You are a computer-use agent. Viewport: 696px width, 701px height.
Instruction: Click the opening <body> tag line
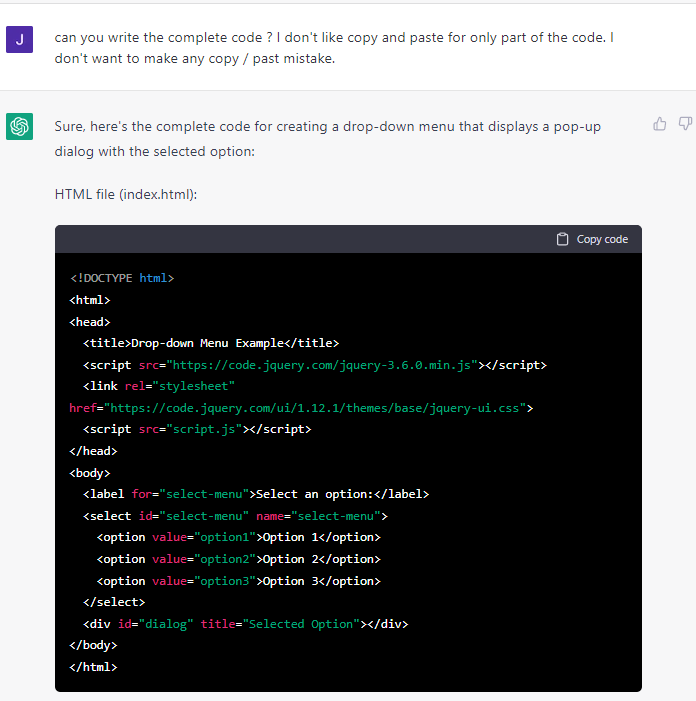(89, 473)
